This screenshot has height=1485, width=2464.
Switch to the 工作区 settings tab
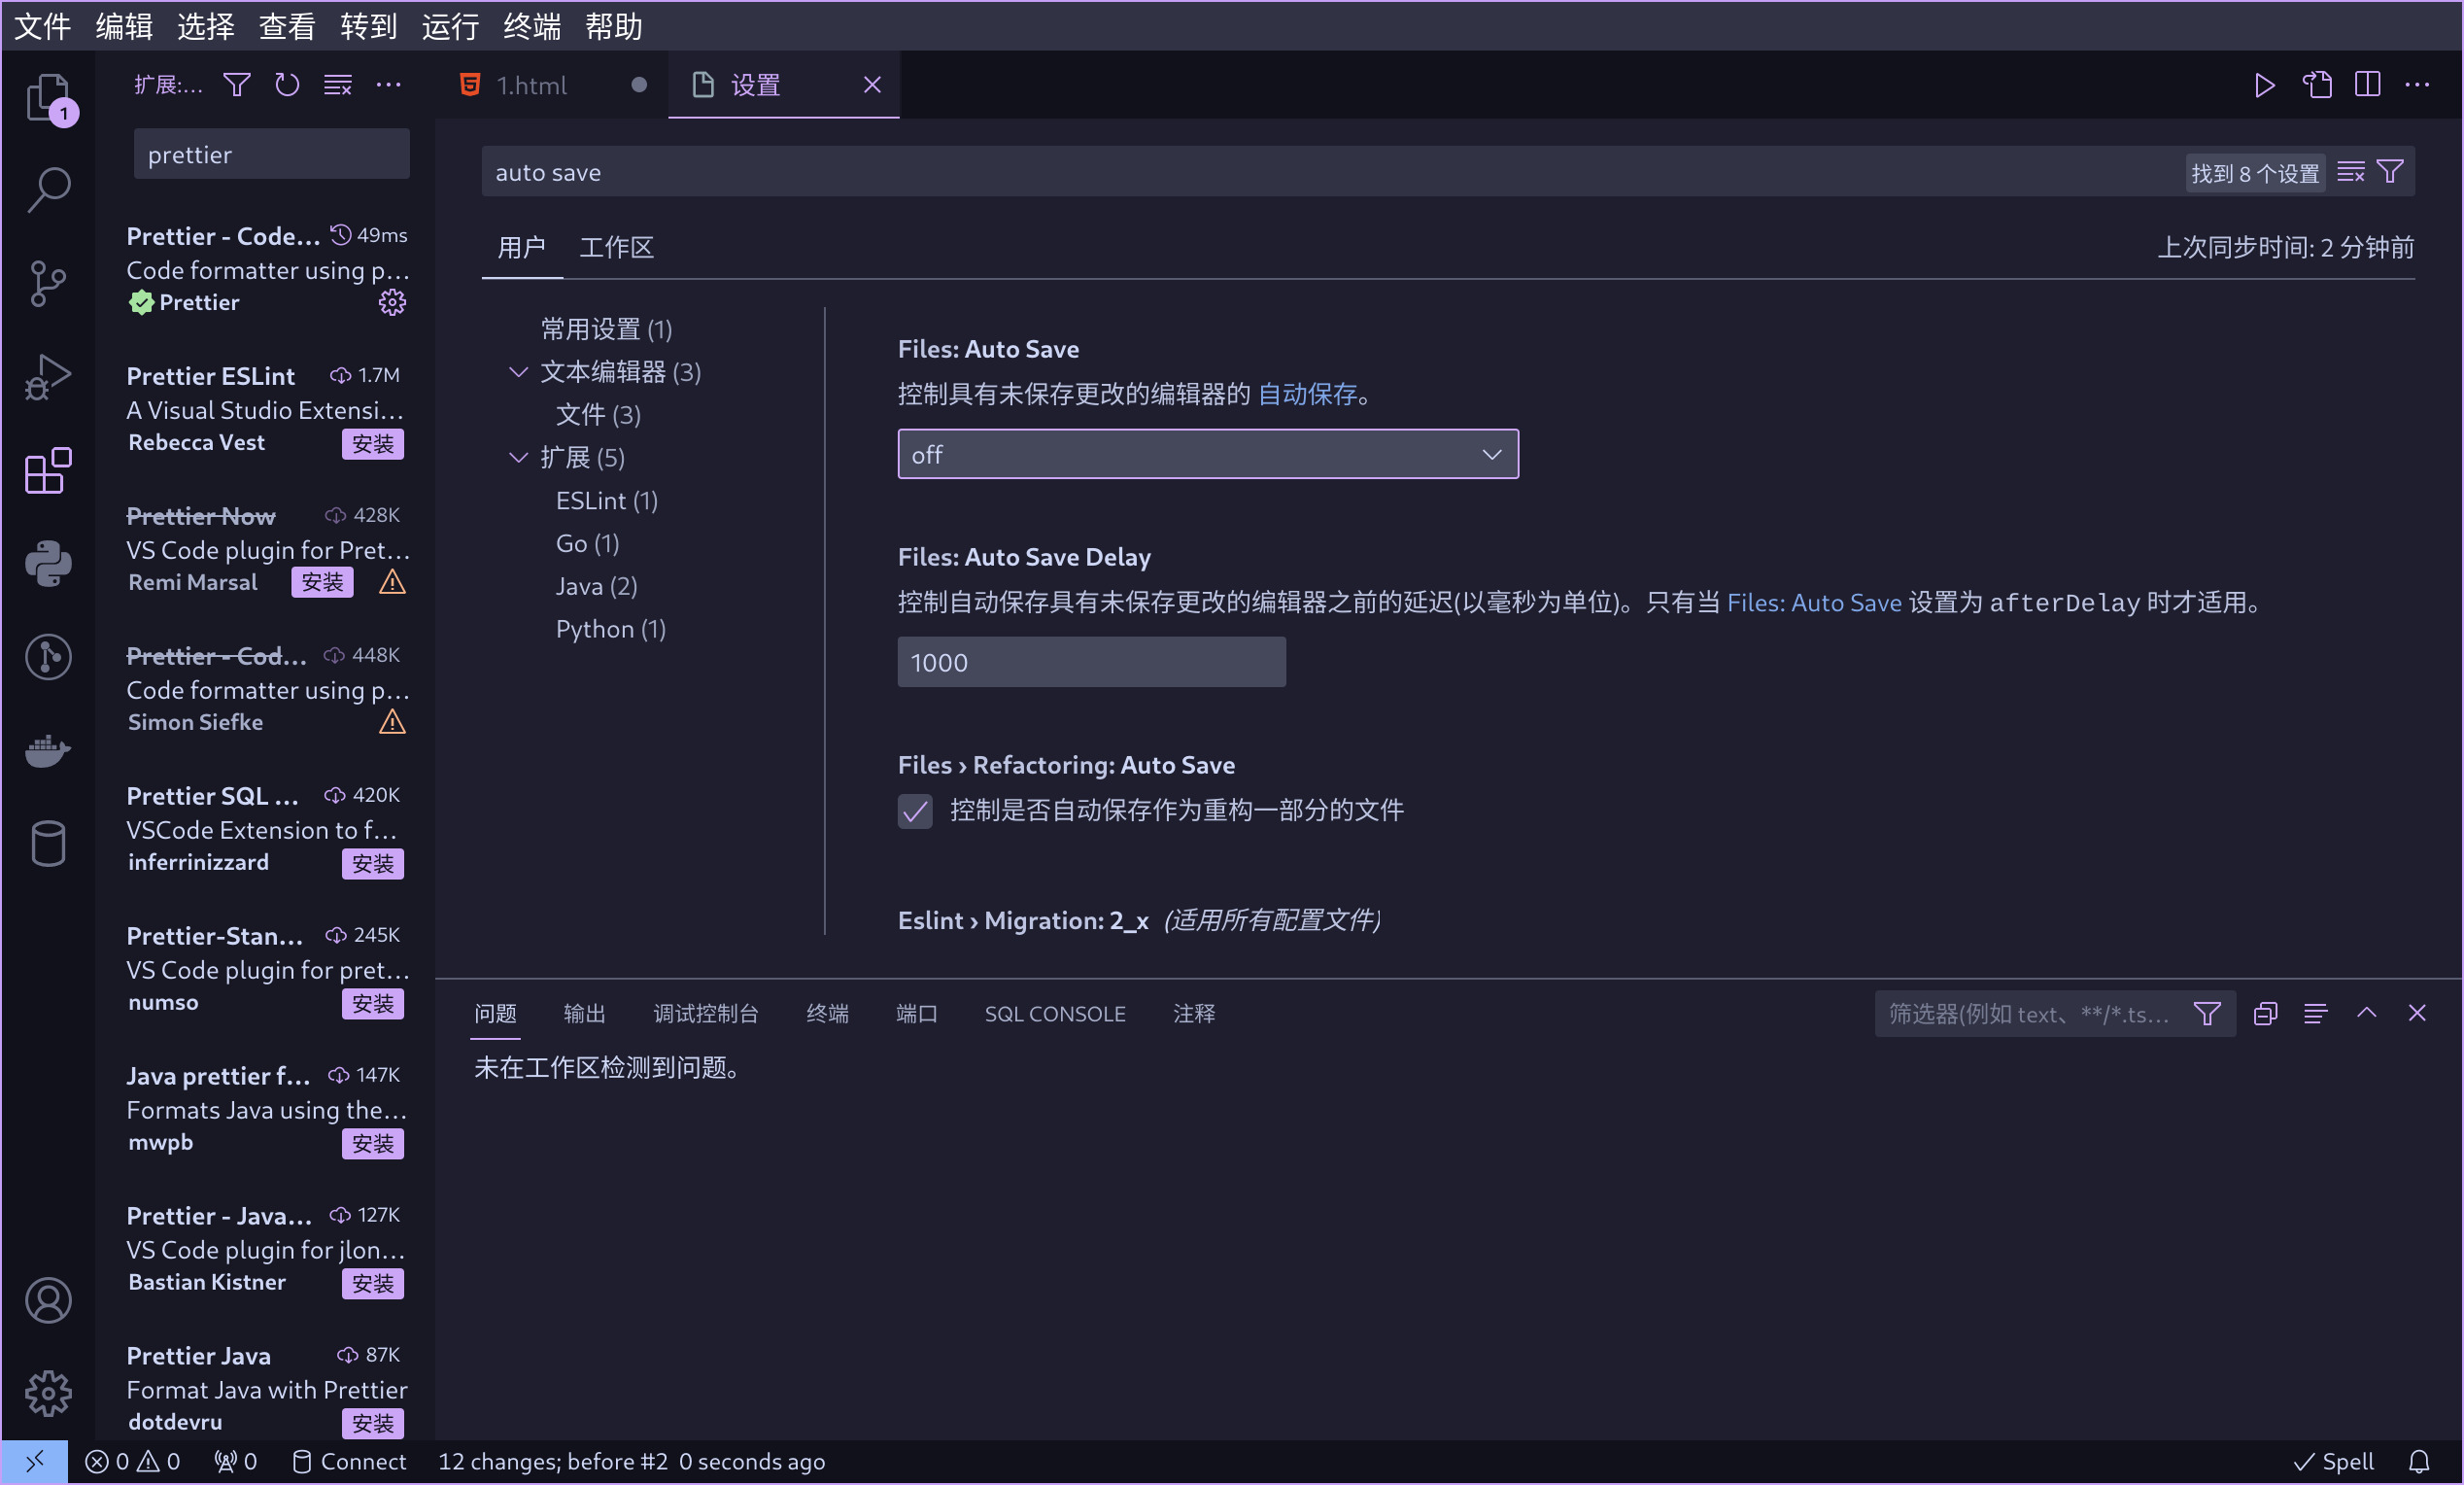[616, 247]
